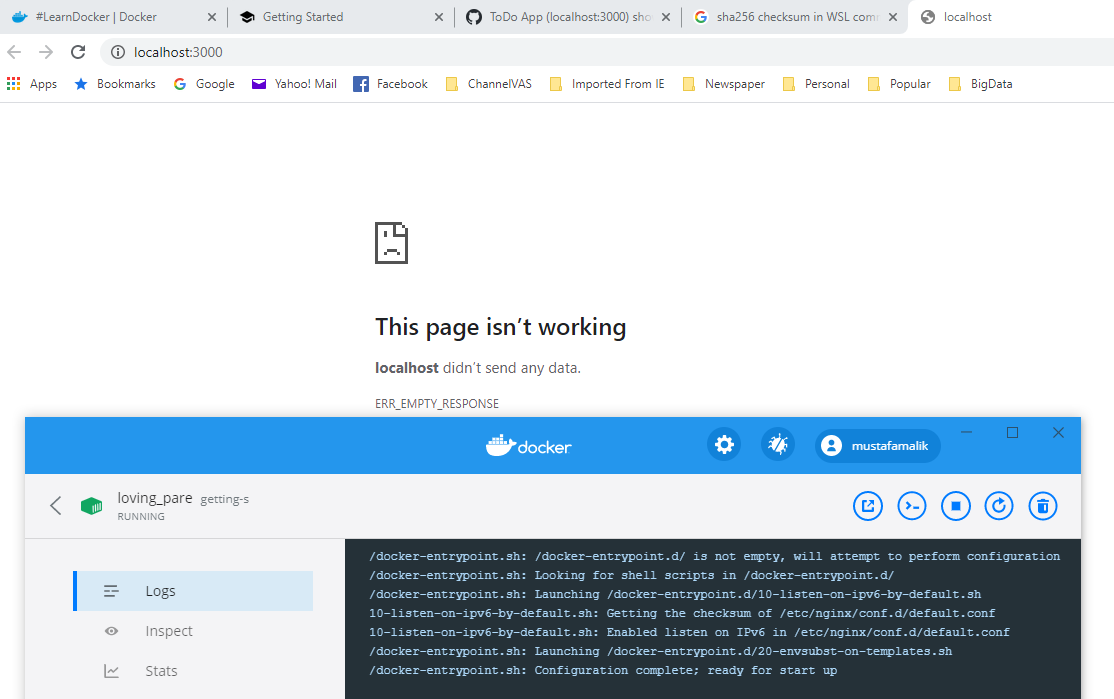Image resolution: width=1114 pixels, height=699 pixels.
Task: Go back to containers list arrow
Action: coord(55,505)
